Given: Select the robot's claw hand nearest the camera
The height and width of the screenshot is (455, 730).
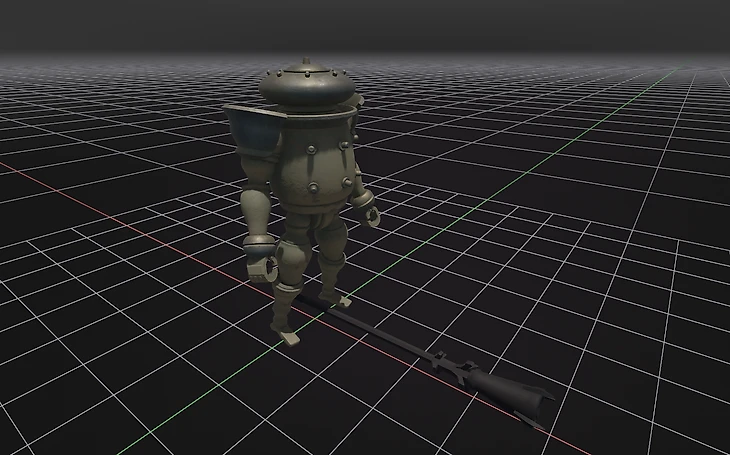Looking at the screenshot, I should (x=264, y=265).
